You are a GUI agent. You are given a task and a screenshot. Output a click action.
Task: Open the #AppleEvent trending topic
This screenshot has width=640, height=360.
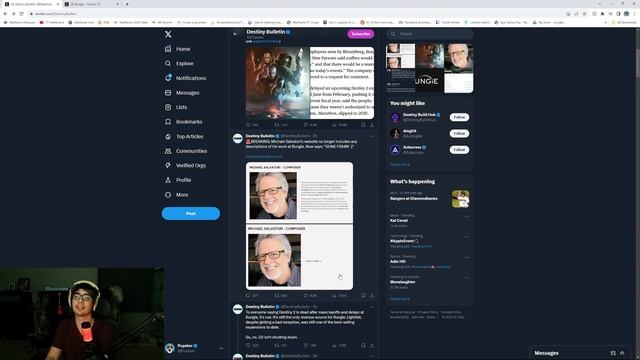click(429, 241)
